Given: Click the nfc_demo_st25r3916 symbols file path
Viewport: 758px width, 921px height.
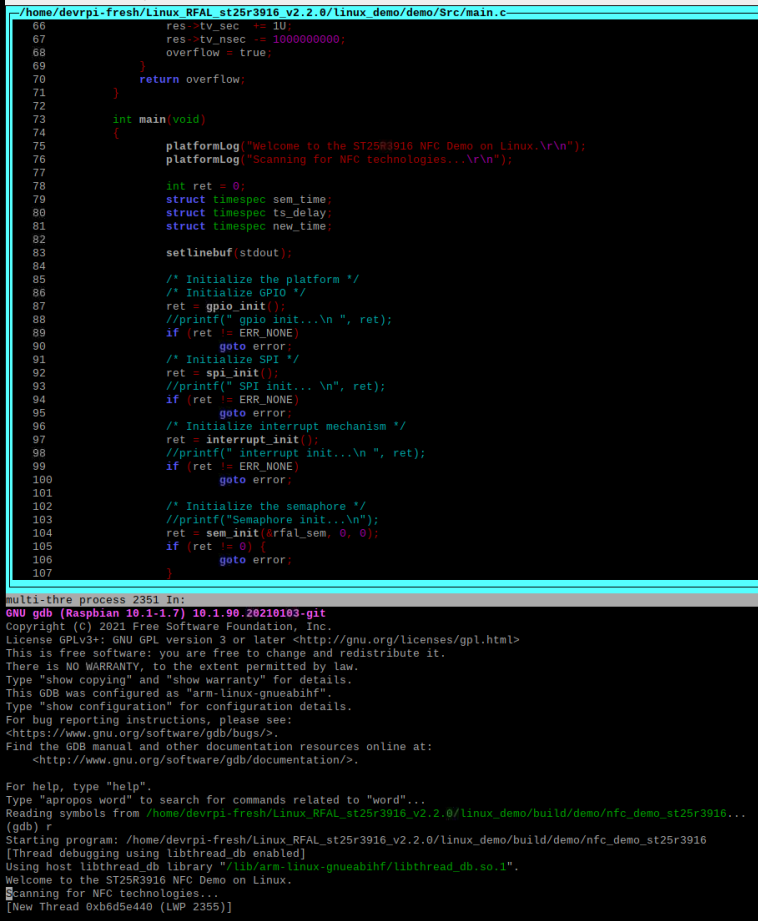Looking at the screenshot, I should point(437,814).
